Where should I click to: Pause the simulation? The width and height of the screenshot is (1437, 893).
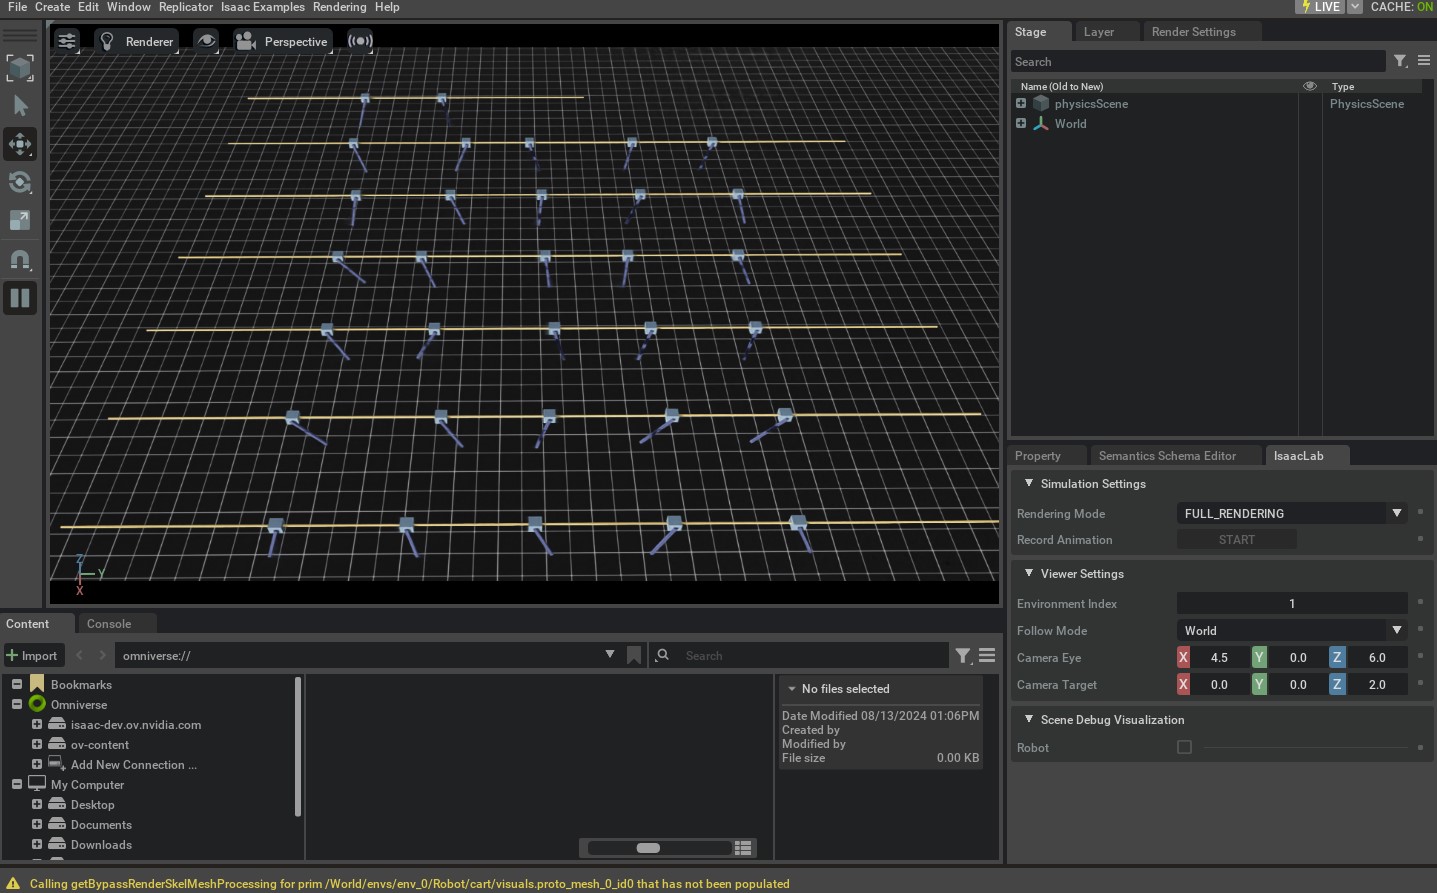pyautogui.click(x=20, y=297)
